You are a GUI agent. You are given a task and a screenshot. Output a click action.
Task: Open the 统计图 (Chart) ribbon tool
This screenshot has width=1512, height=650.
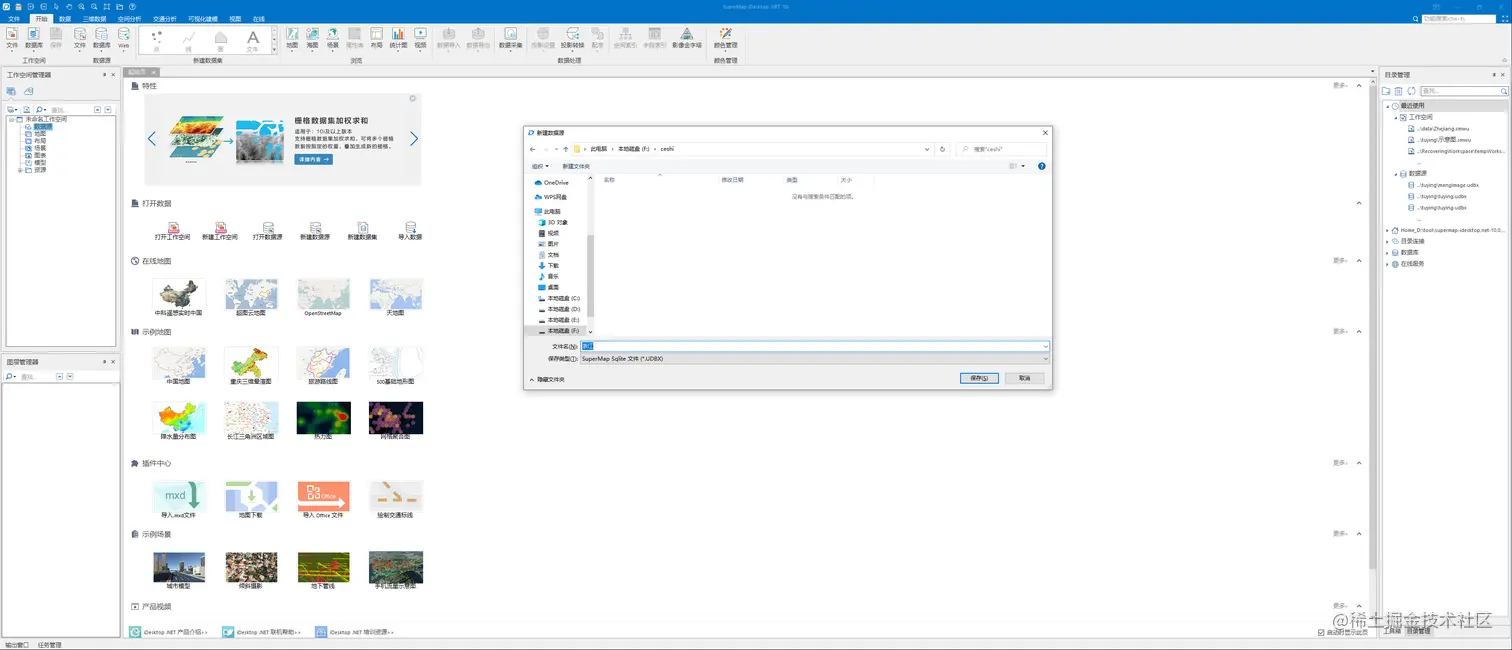point(398,37)
